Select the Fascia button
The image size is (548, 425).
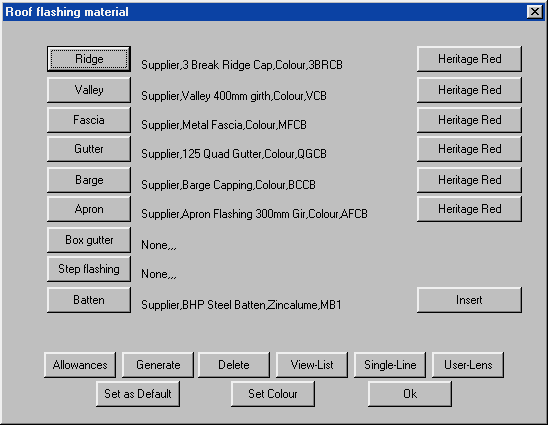(x=89, y=120)
